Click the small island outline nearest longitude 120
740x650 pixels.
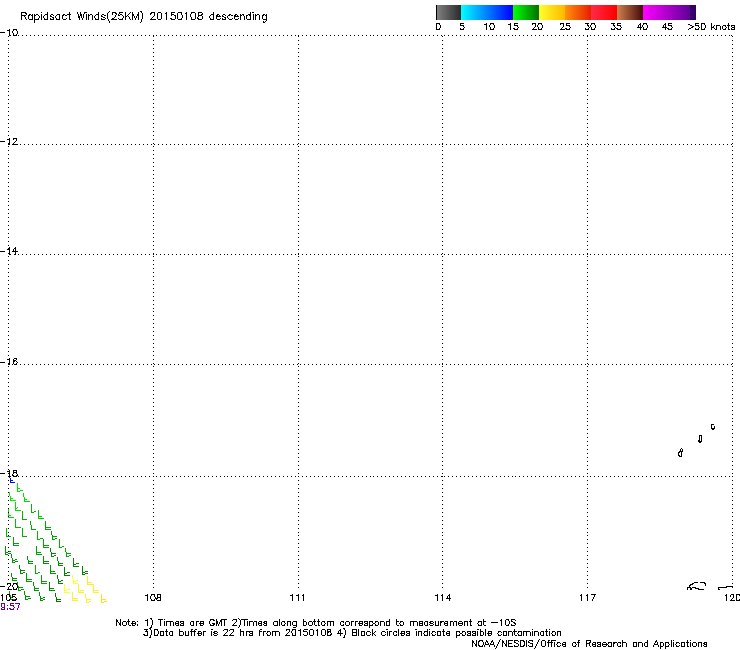(x=713, y=427)
